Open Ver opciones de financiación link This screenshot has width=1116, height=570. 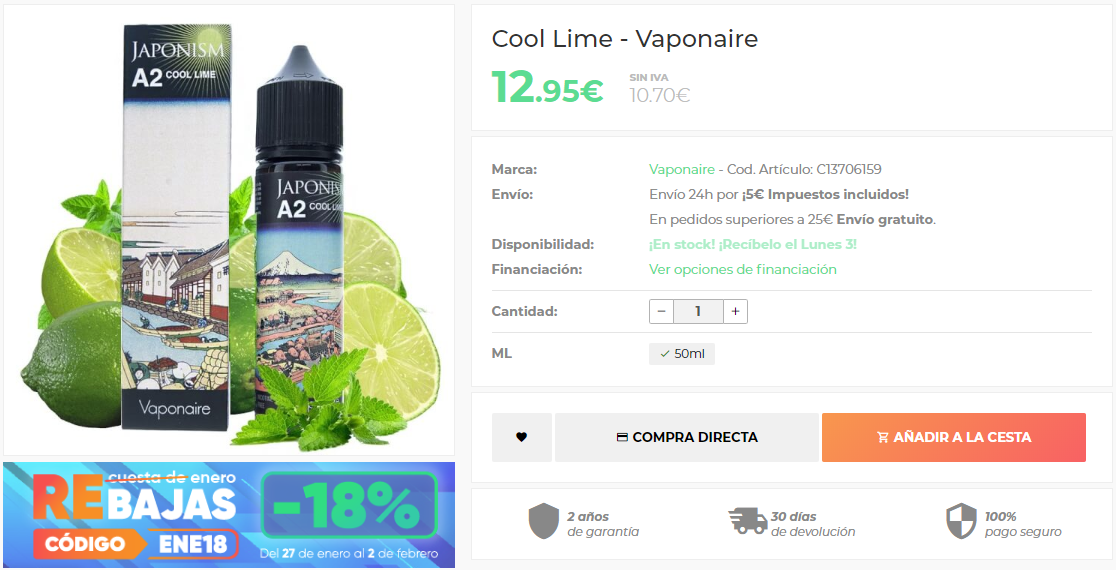pyautogui.click(x=742, y=269)
